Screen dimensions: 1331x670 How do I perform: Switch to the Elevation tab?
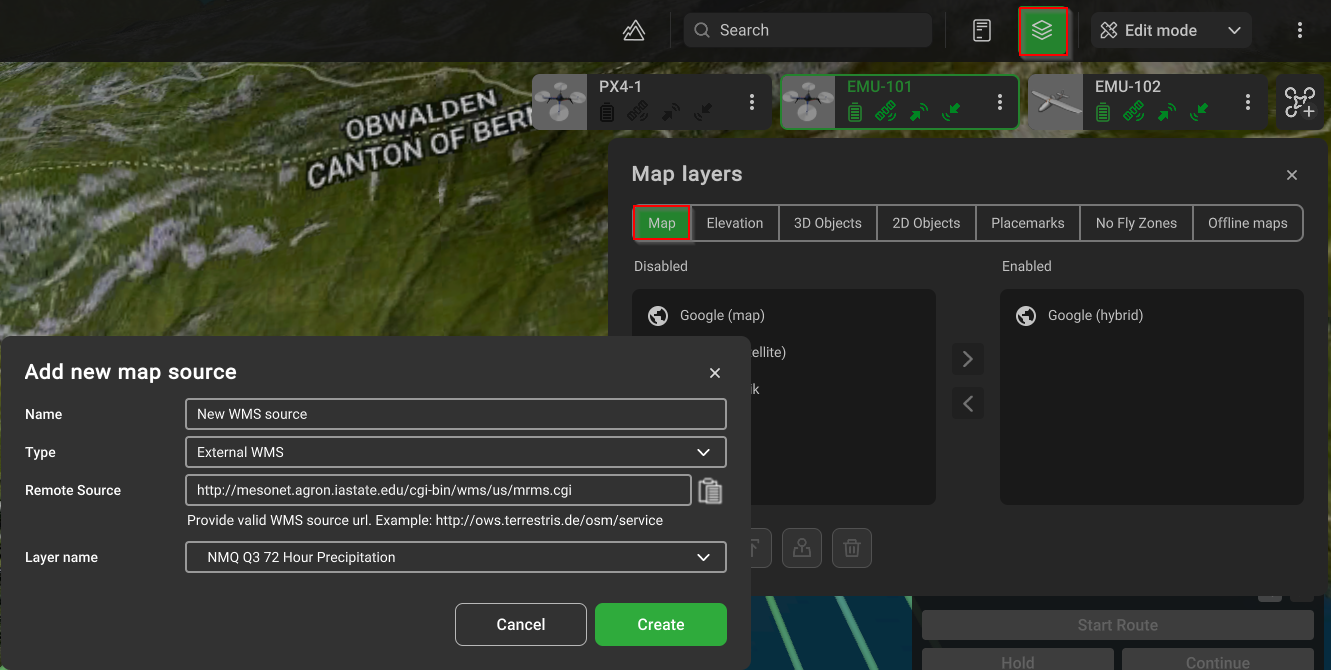(734, 223)
